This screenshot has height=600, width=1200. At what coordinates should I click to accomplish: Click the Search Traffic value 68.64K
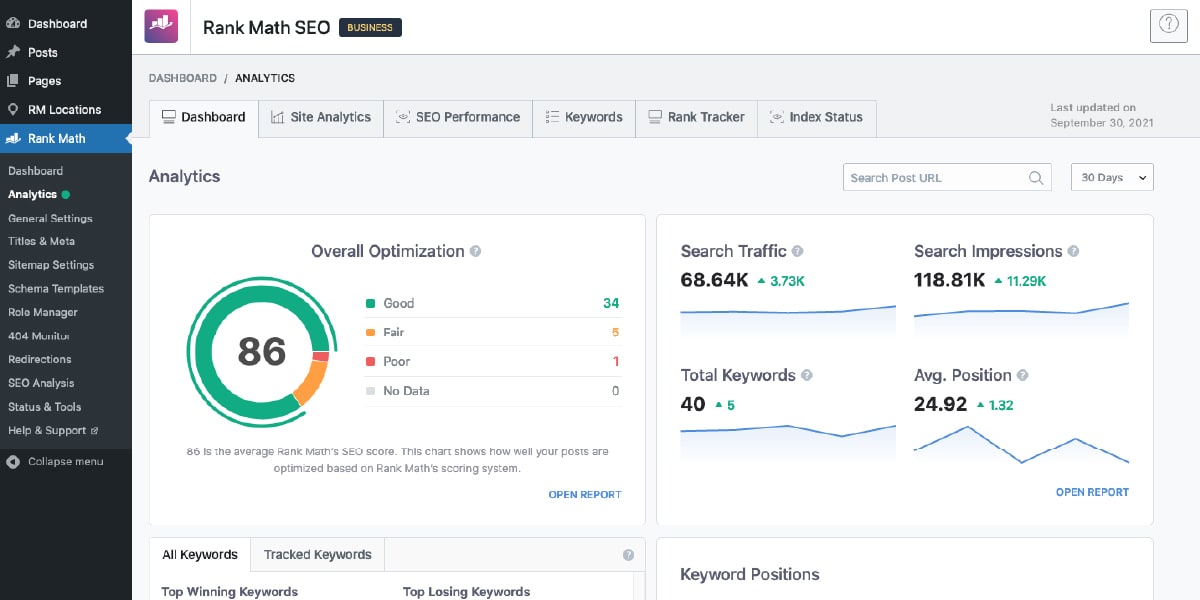(714, 280)
